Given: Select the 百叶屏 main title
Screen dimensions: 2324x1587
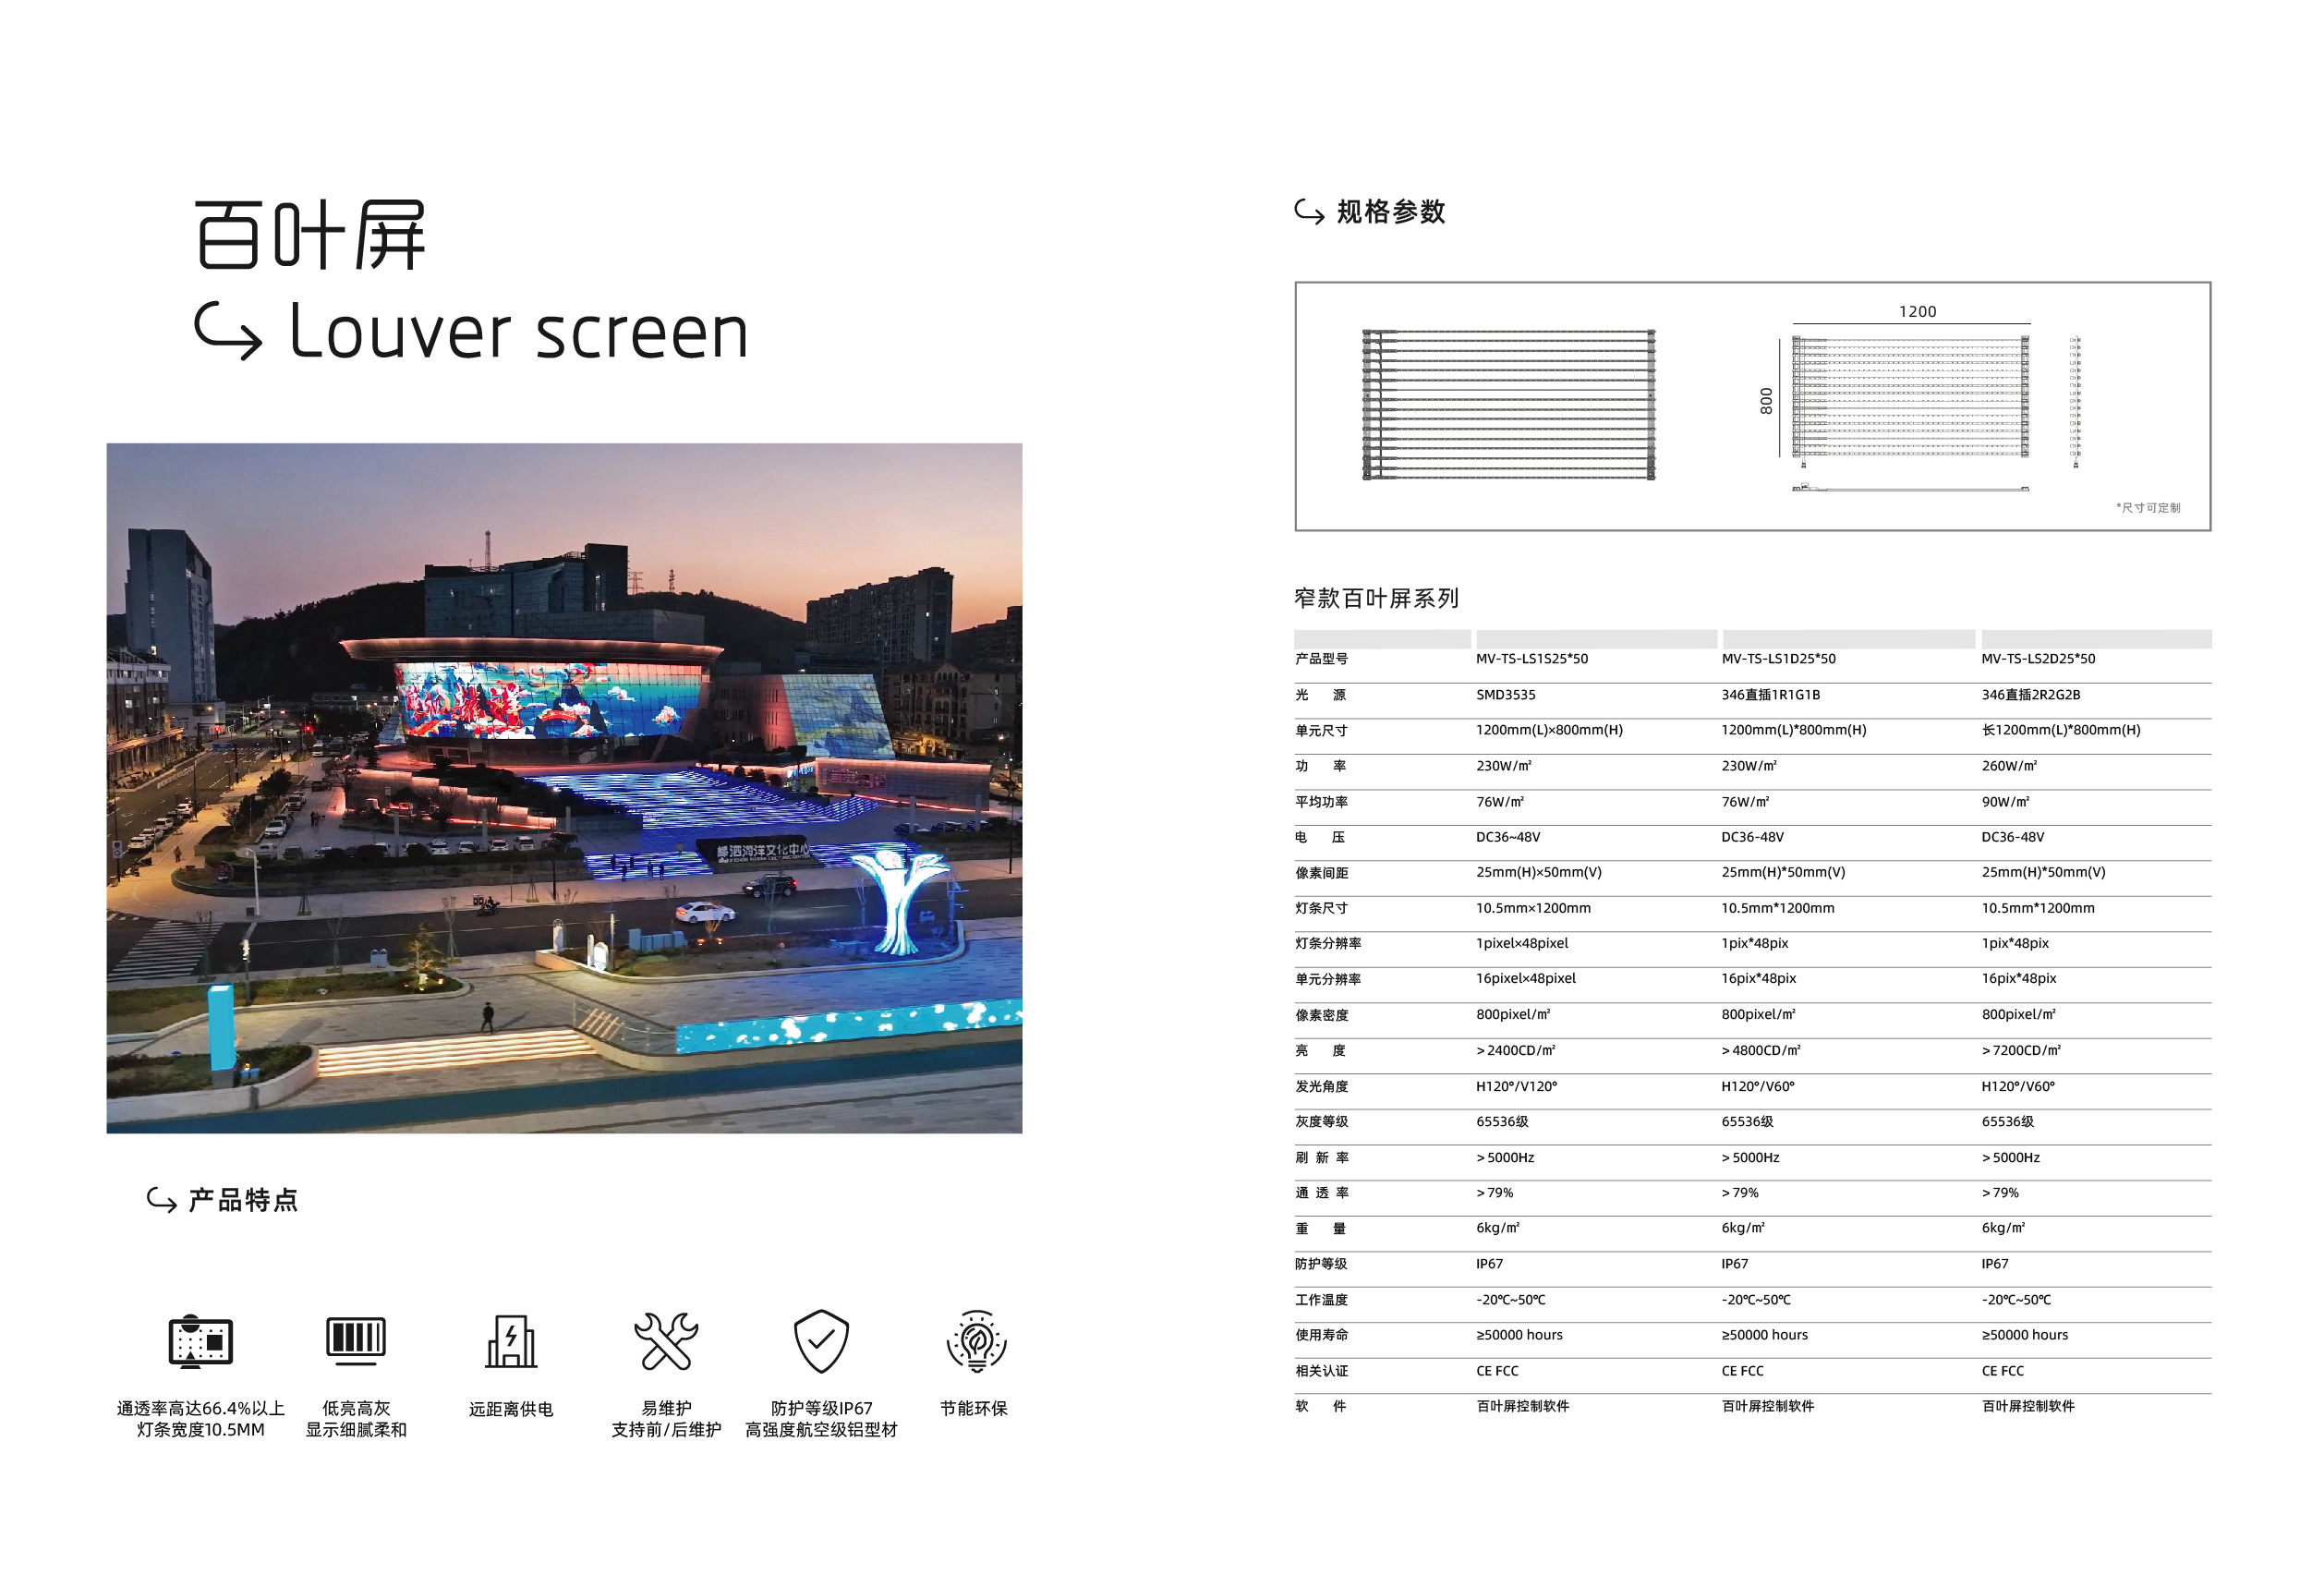Looking at the screenshot, I should [309, 235].
